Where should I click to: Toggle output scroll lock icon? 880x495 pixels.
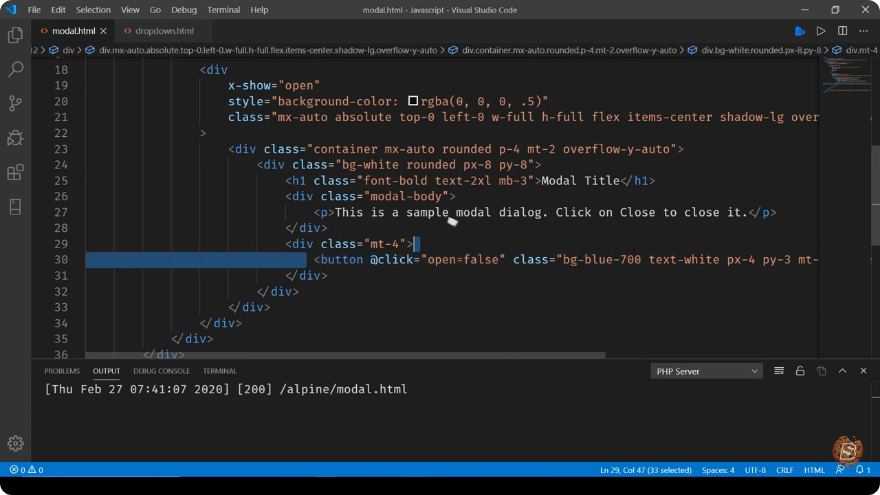[x=800, y=371]
